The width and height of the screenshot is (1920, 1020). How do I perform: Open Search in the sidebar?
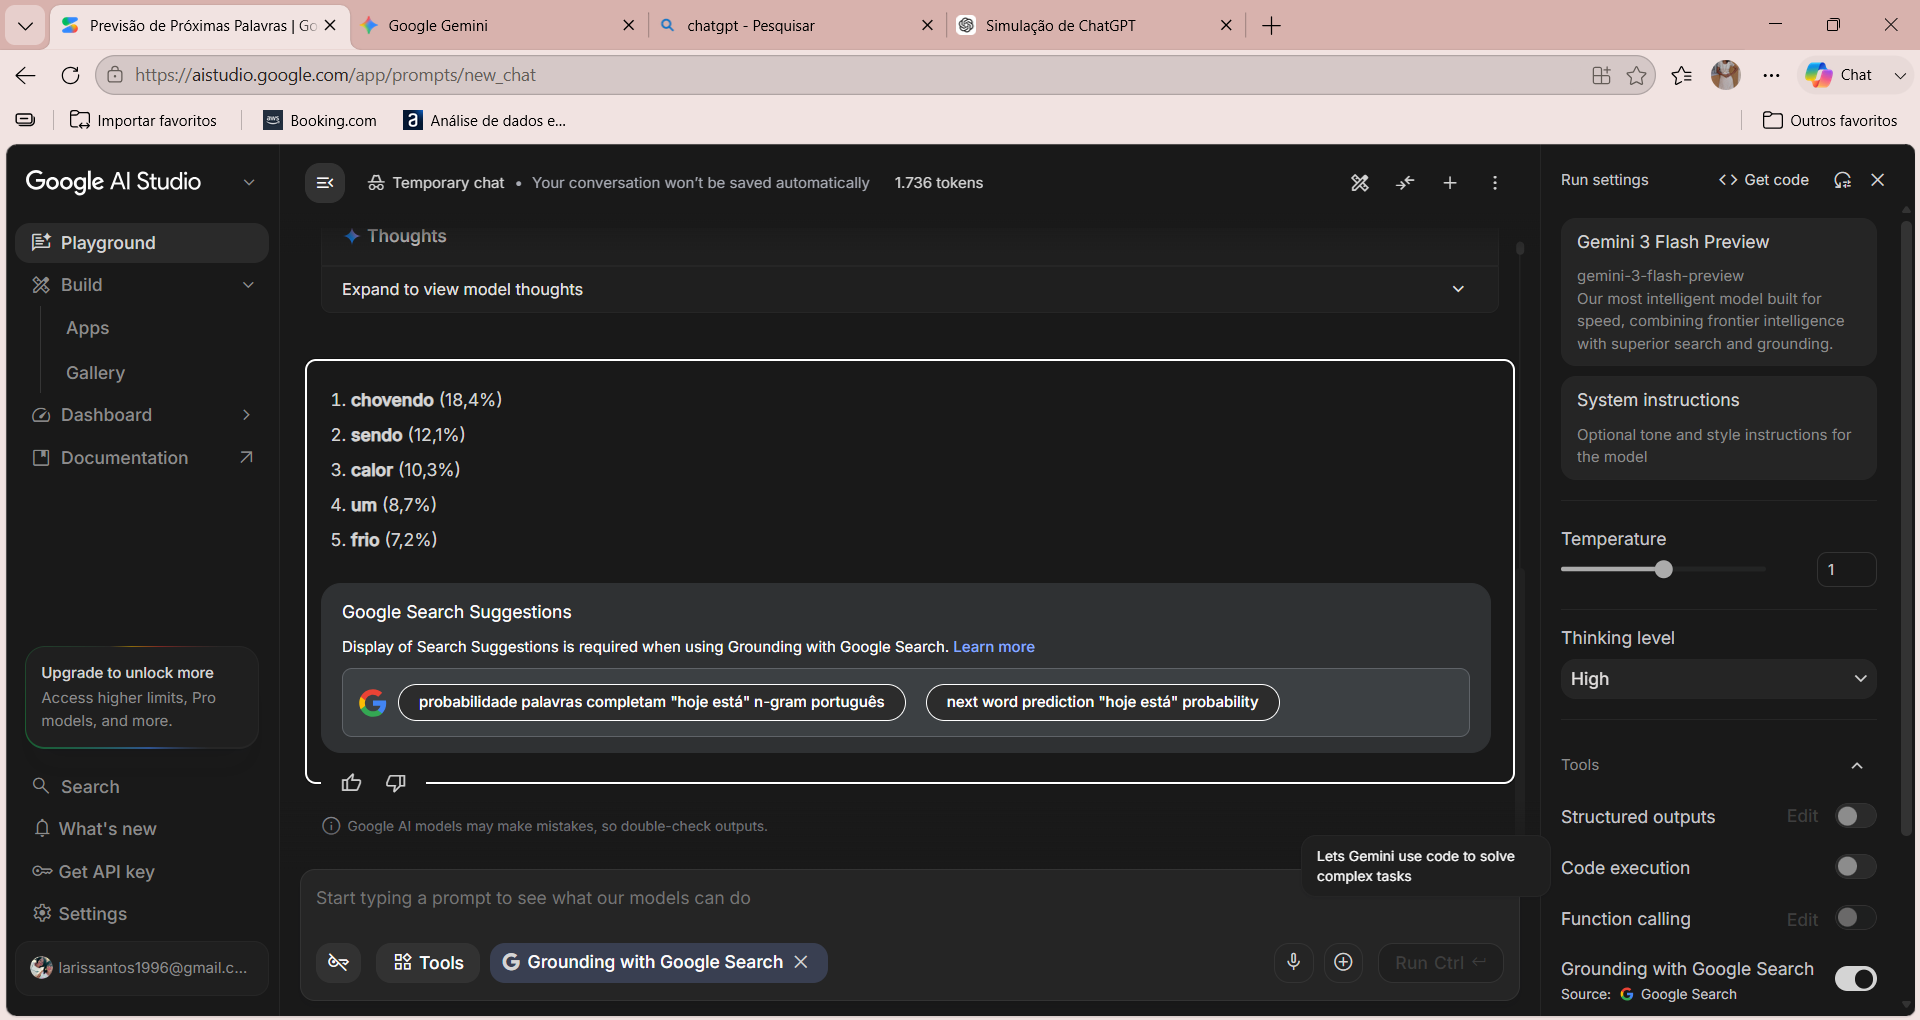point(142,787)
